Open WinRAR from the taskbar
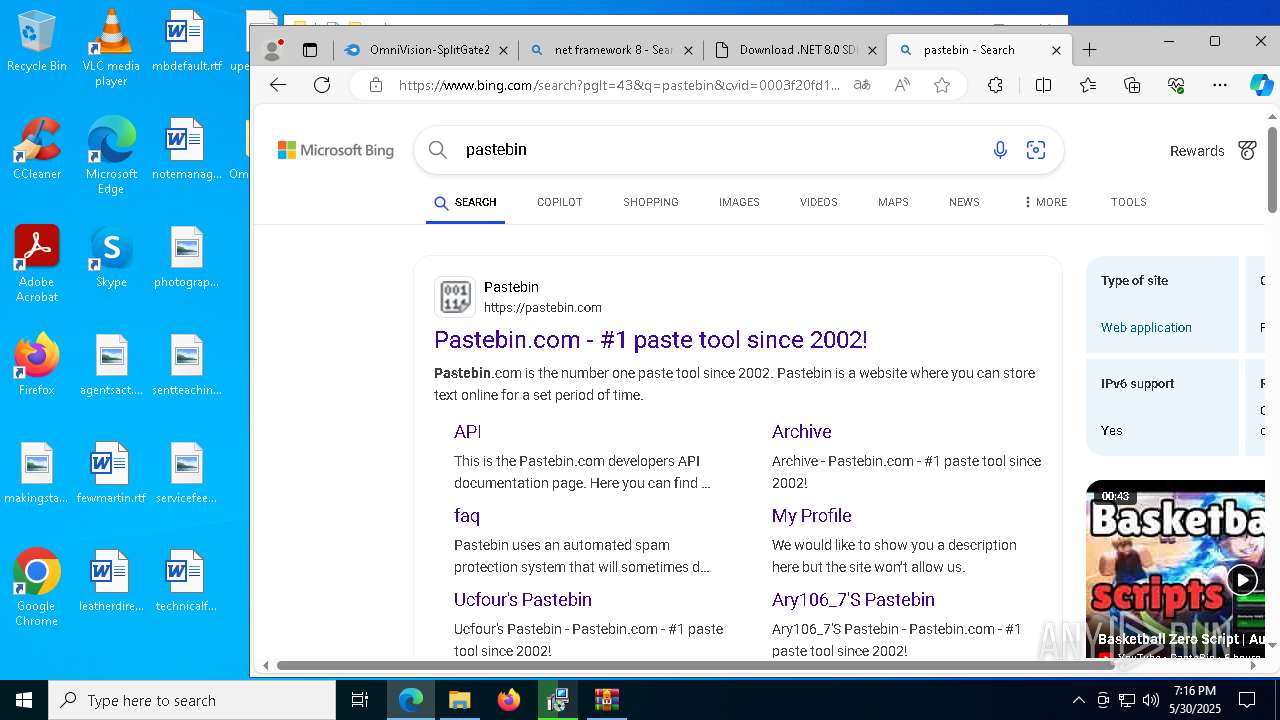Viewport: 1280px width, 720px height. click(607, 700)
